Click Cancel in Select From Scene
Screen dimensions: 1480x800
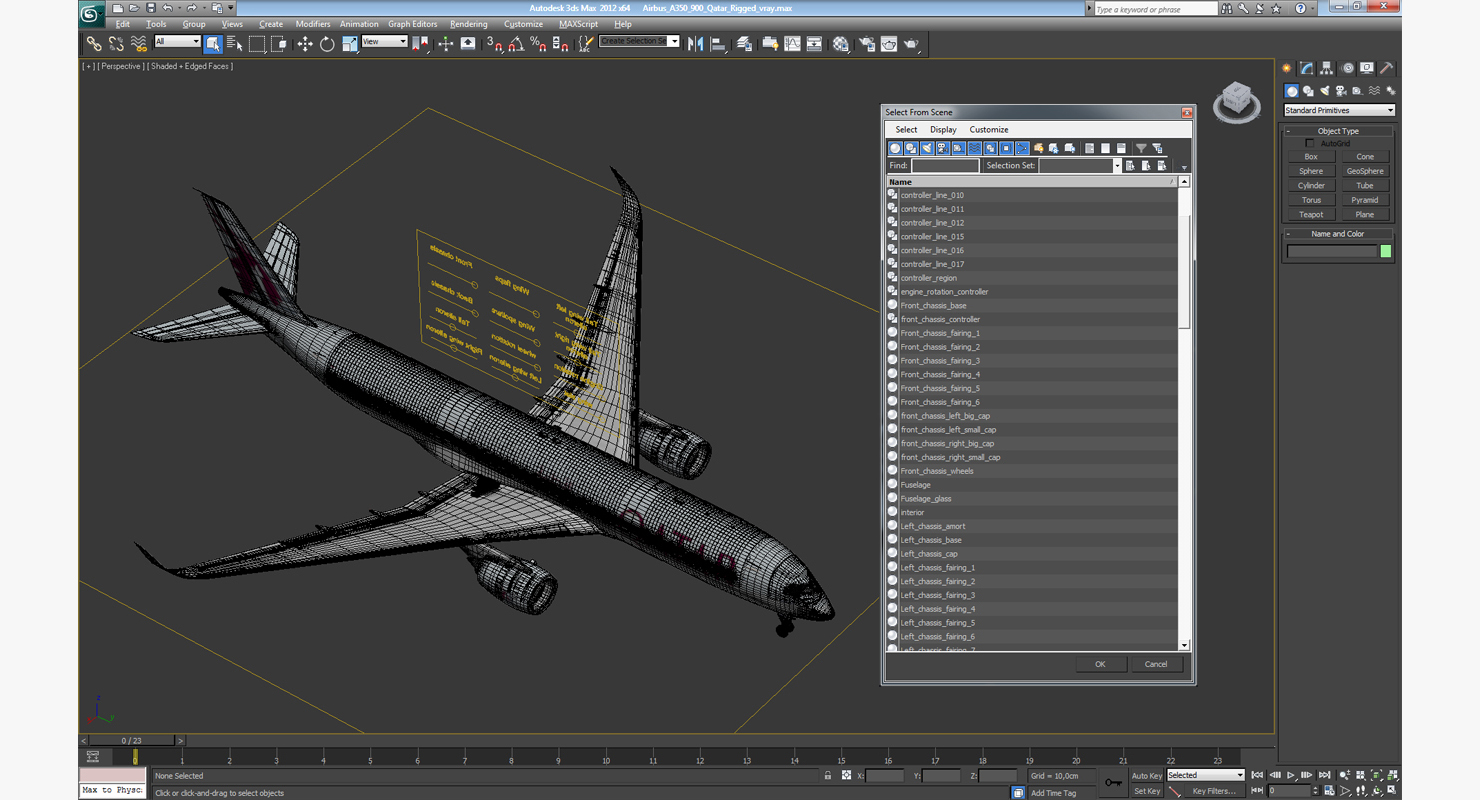[x=1156, y=664]
